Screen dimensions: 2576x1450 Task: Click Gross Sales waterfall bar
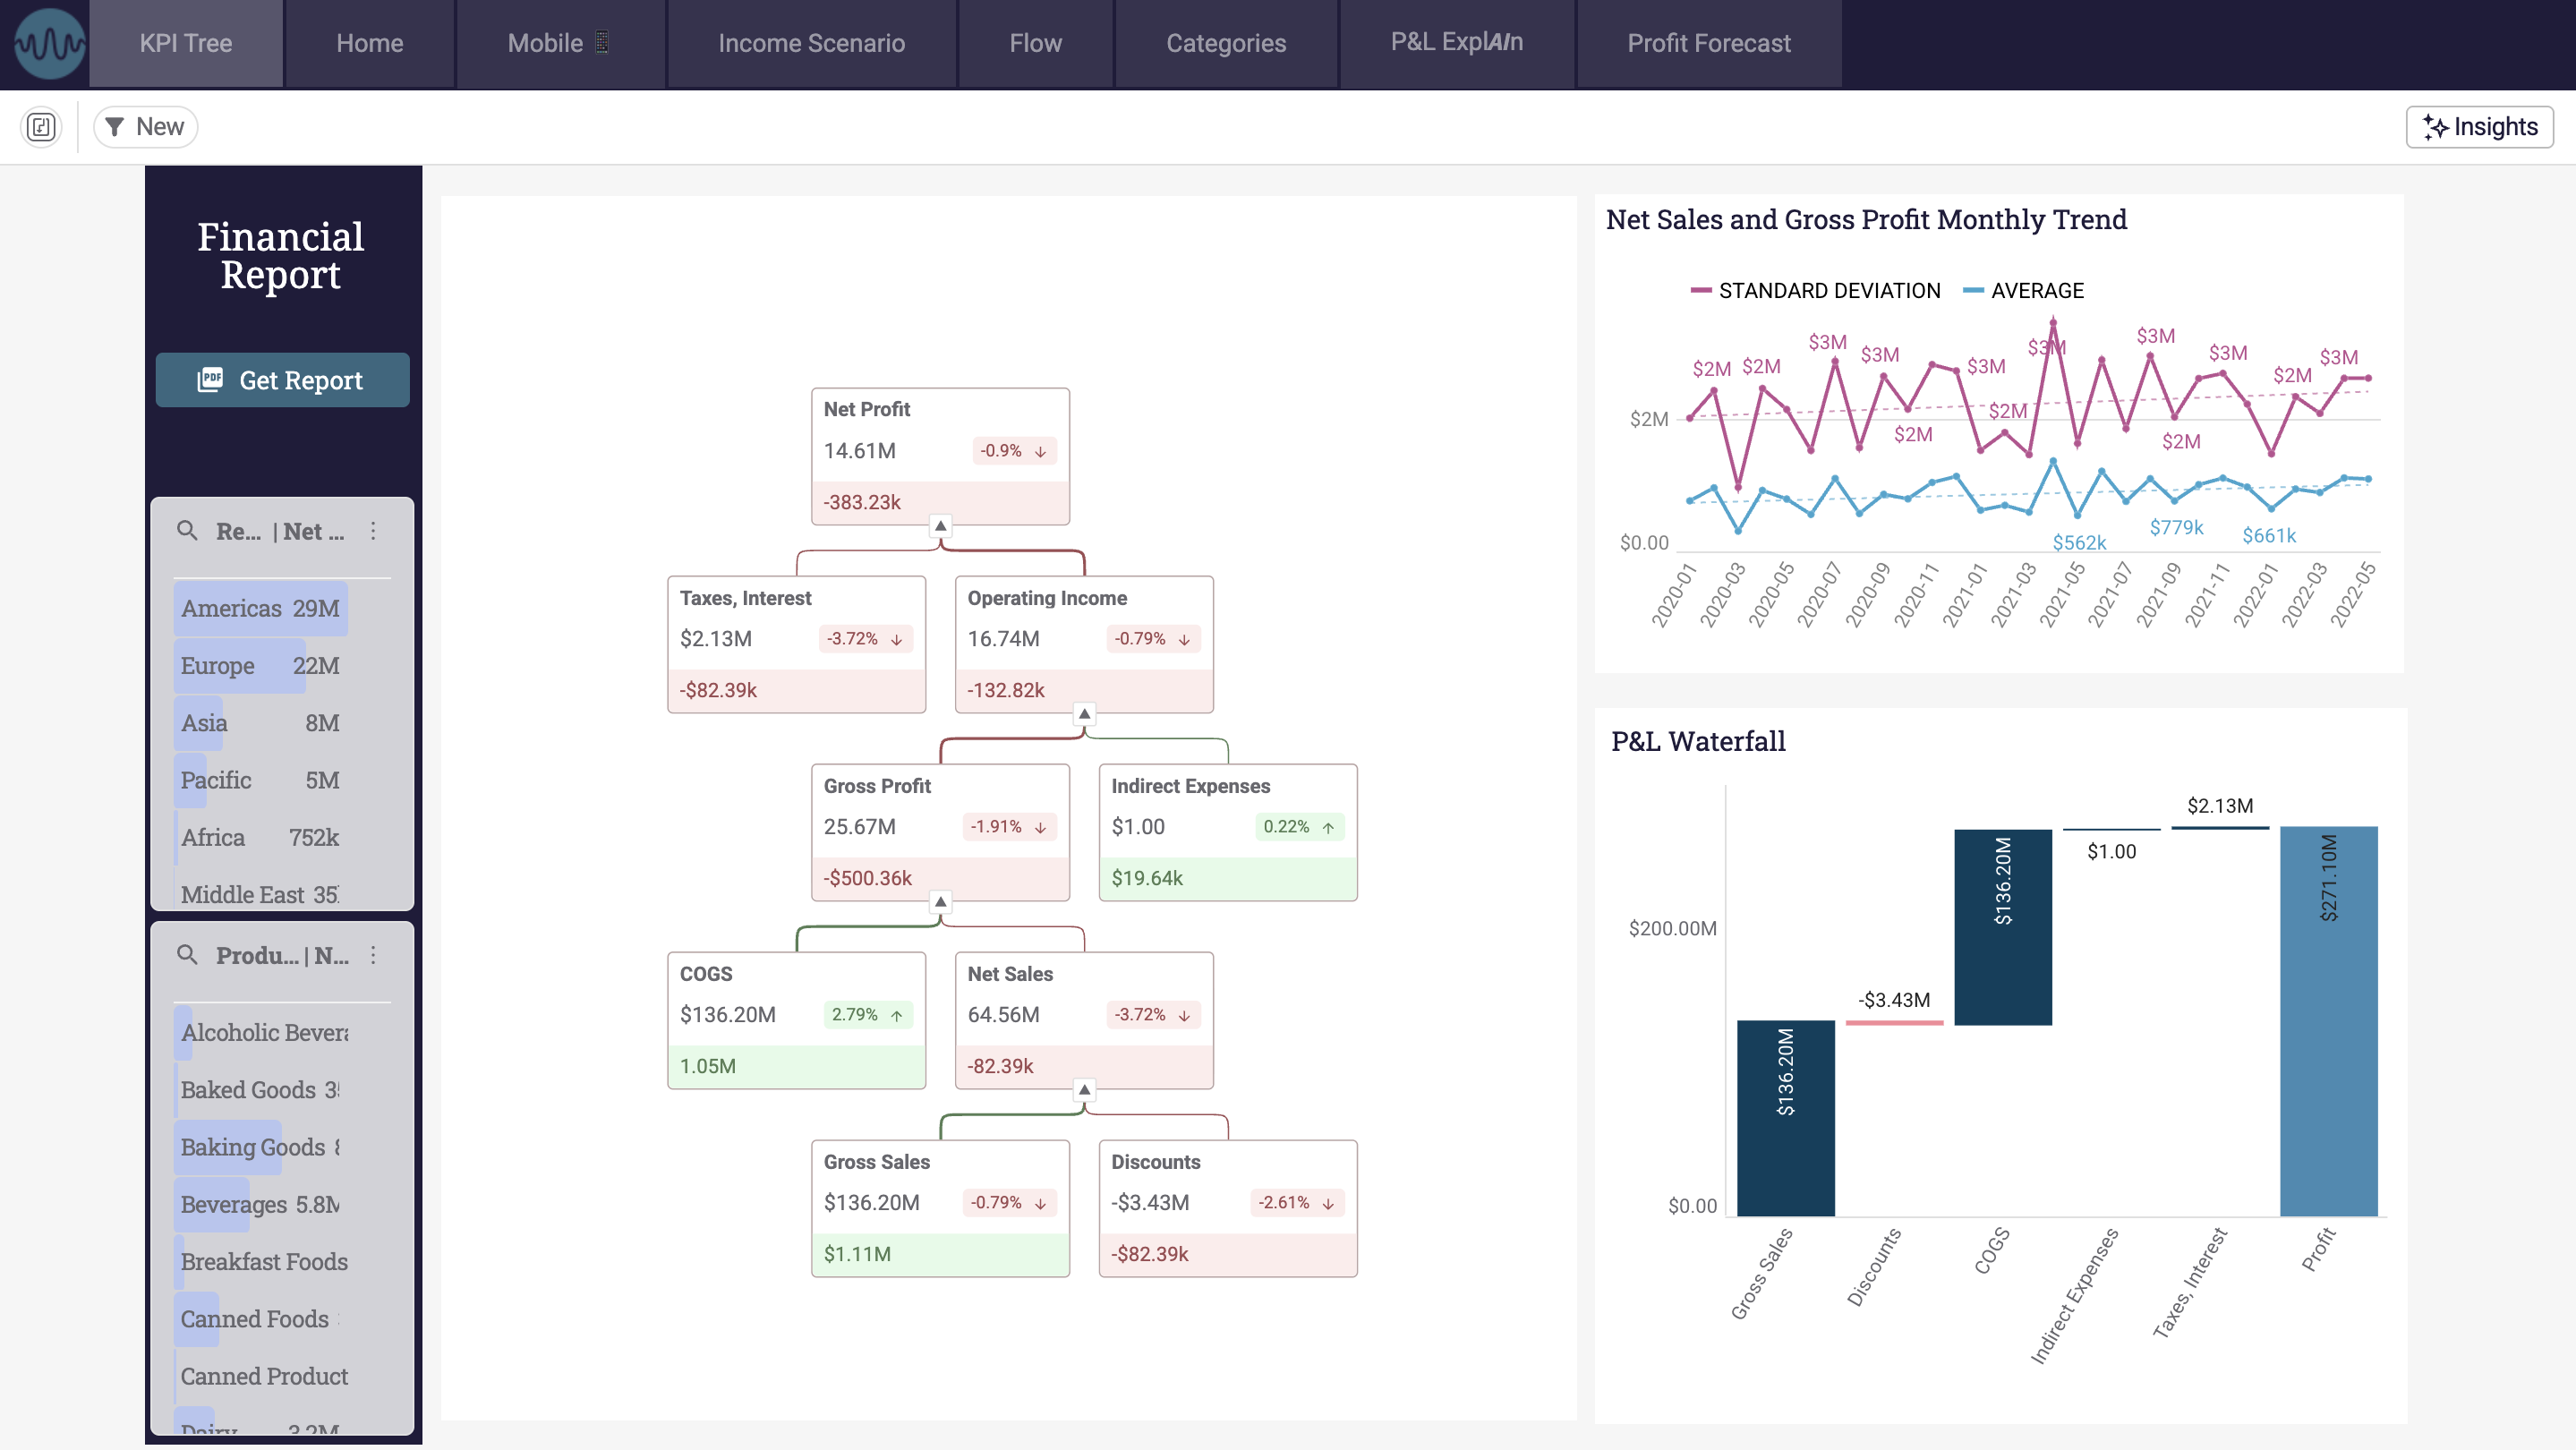1785,1118
